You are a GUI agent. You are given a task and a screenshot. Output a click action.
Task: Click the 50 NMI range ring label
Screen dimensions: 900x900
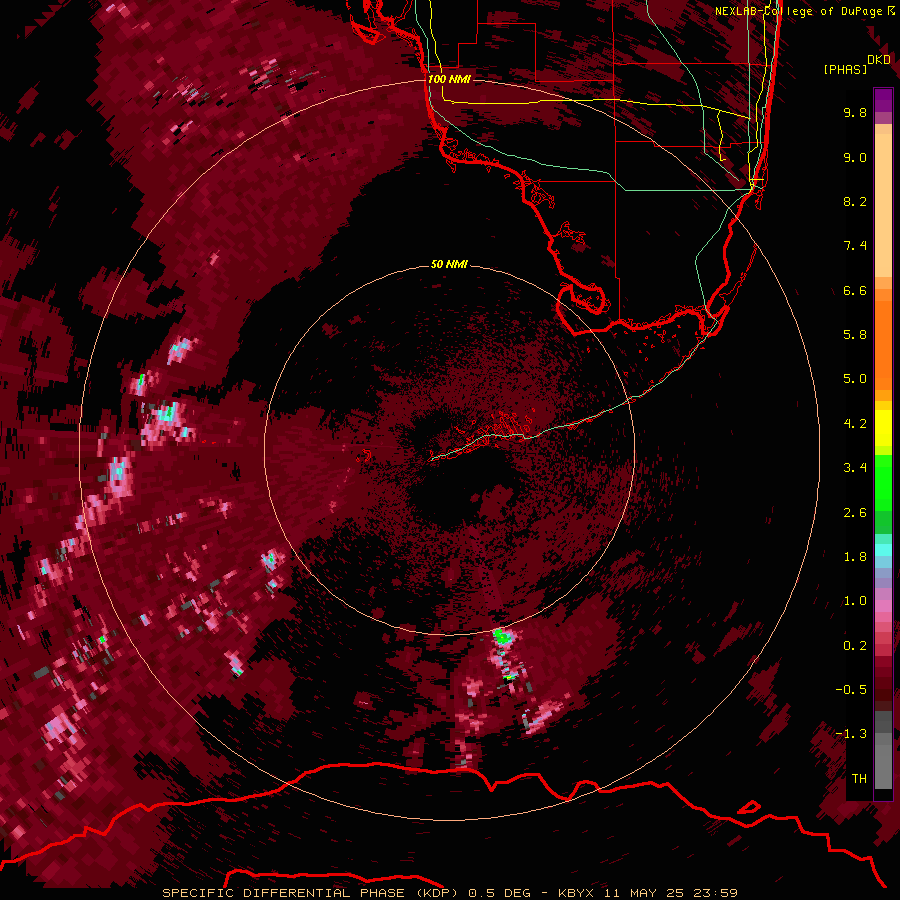point(449,264)
